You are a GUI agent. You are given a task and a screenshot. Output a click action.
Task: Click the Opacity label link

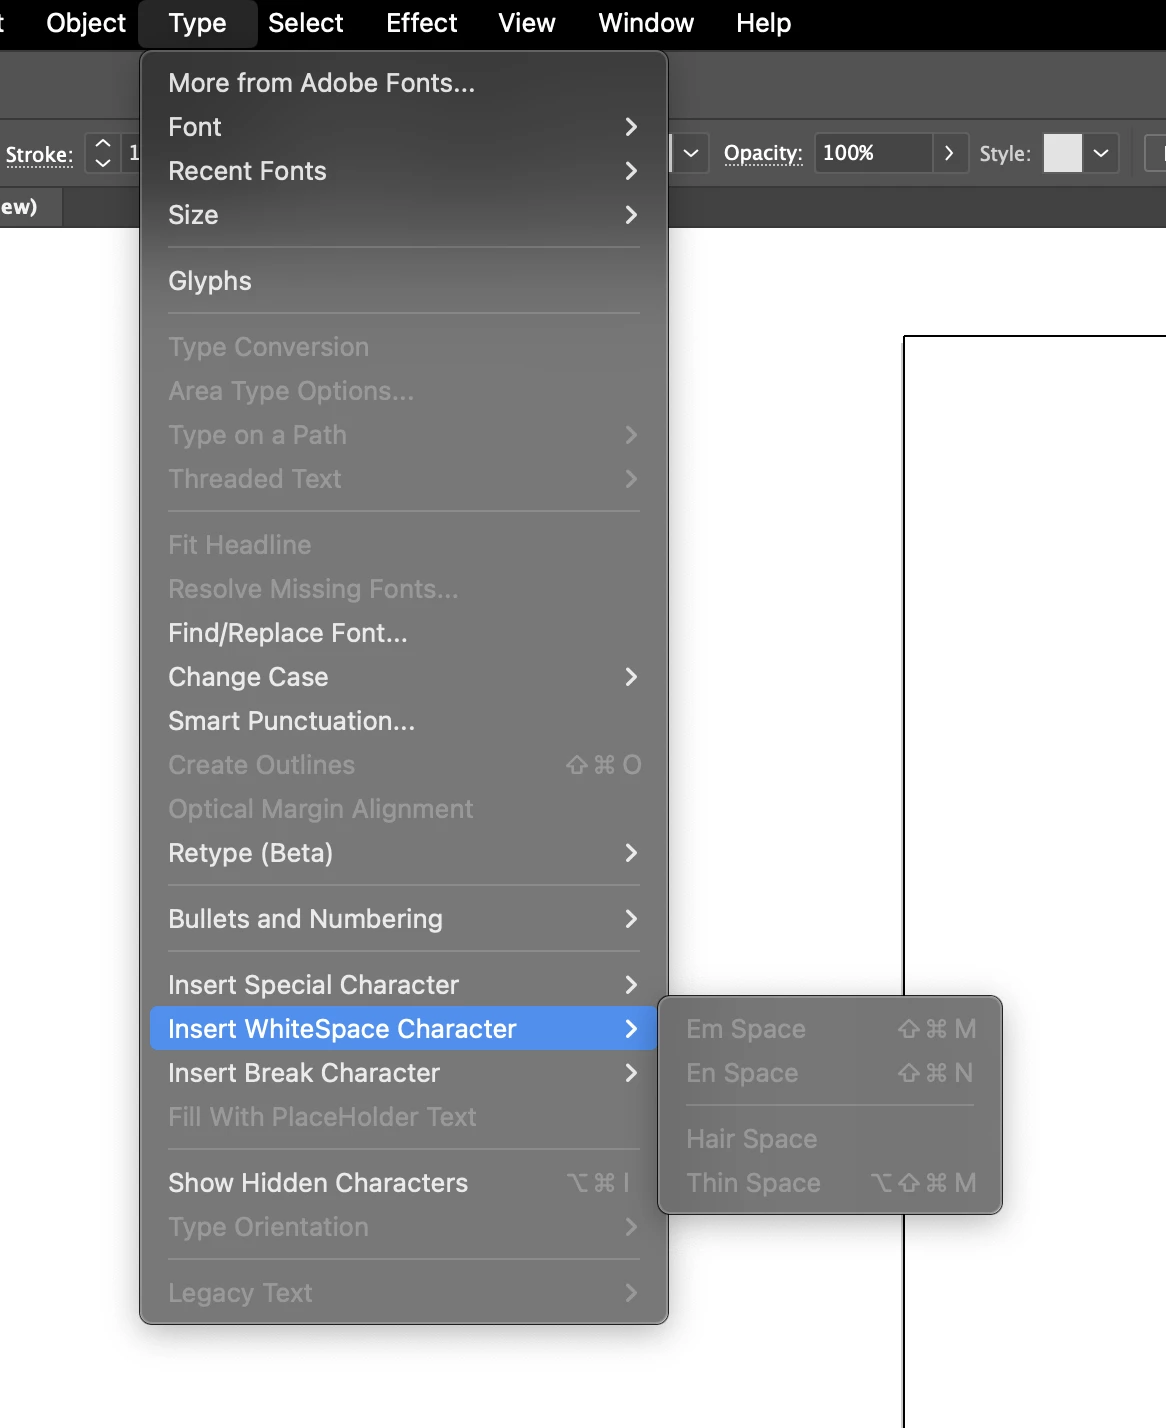pos(763,153)
